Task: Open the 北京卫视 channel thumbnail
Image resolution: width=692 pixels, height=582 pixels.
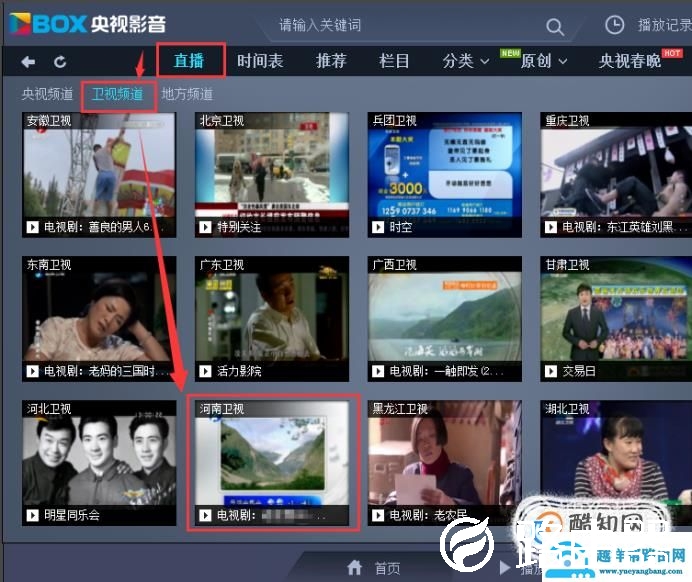Action: click(272, 175)
